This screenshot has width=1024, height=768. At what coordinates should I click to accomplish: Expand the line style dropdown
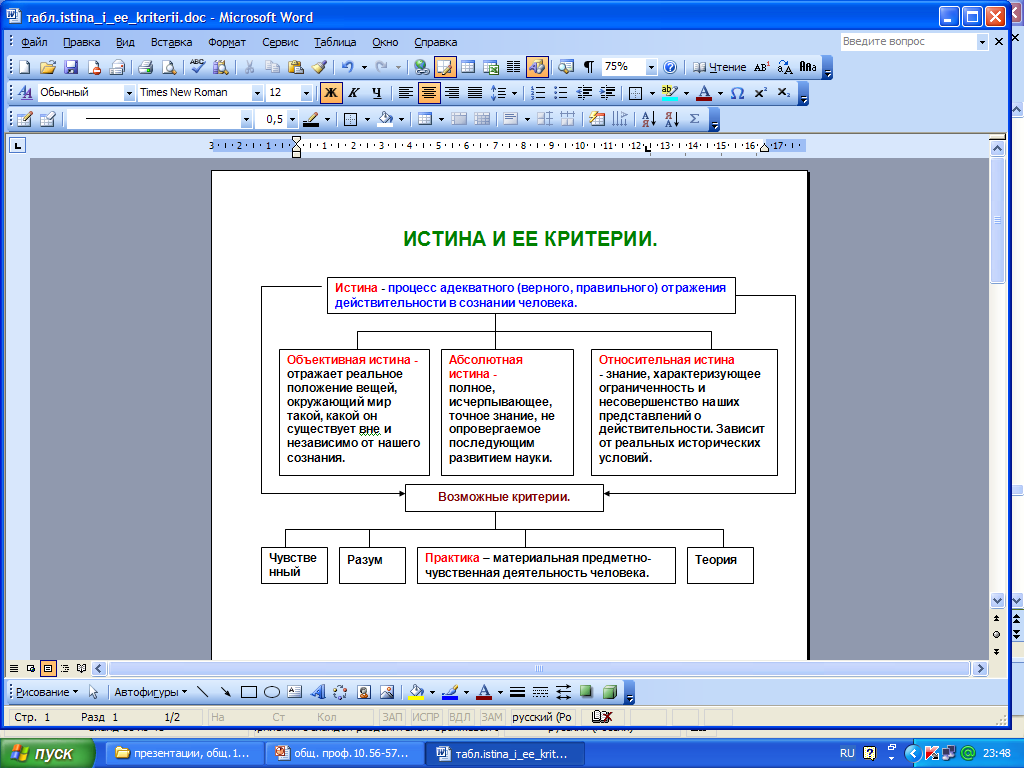pyautogui.click(x=246, y=120)
